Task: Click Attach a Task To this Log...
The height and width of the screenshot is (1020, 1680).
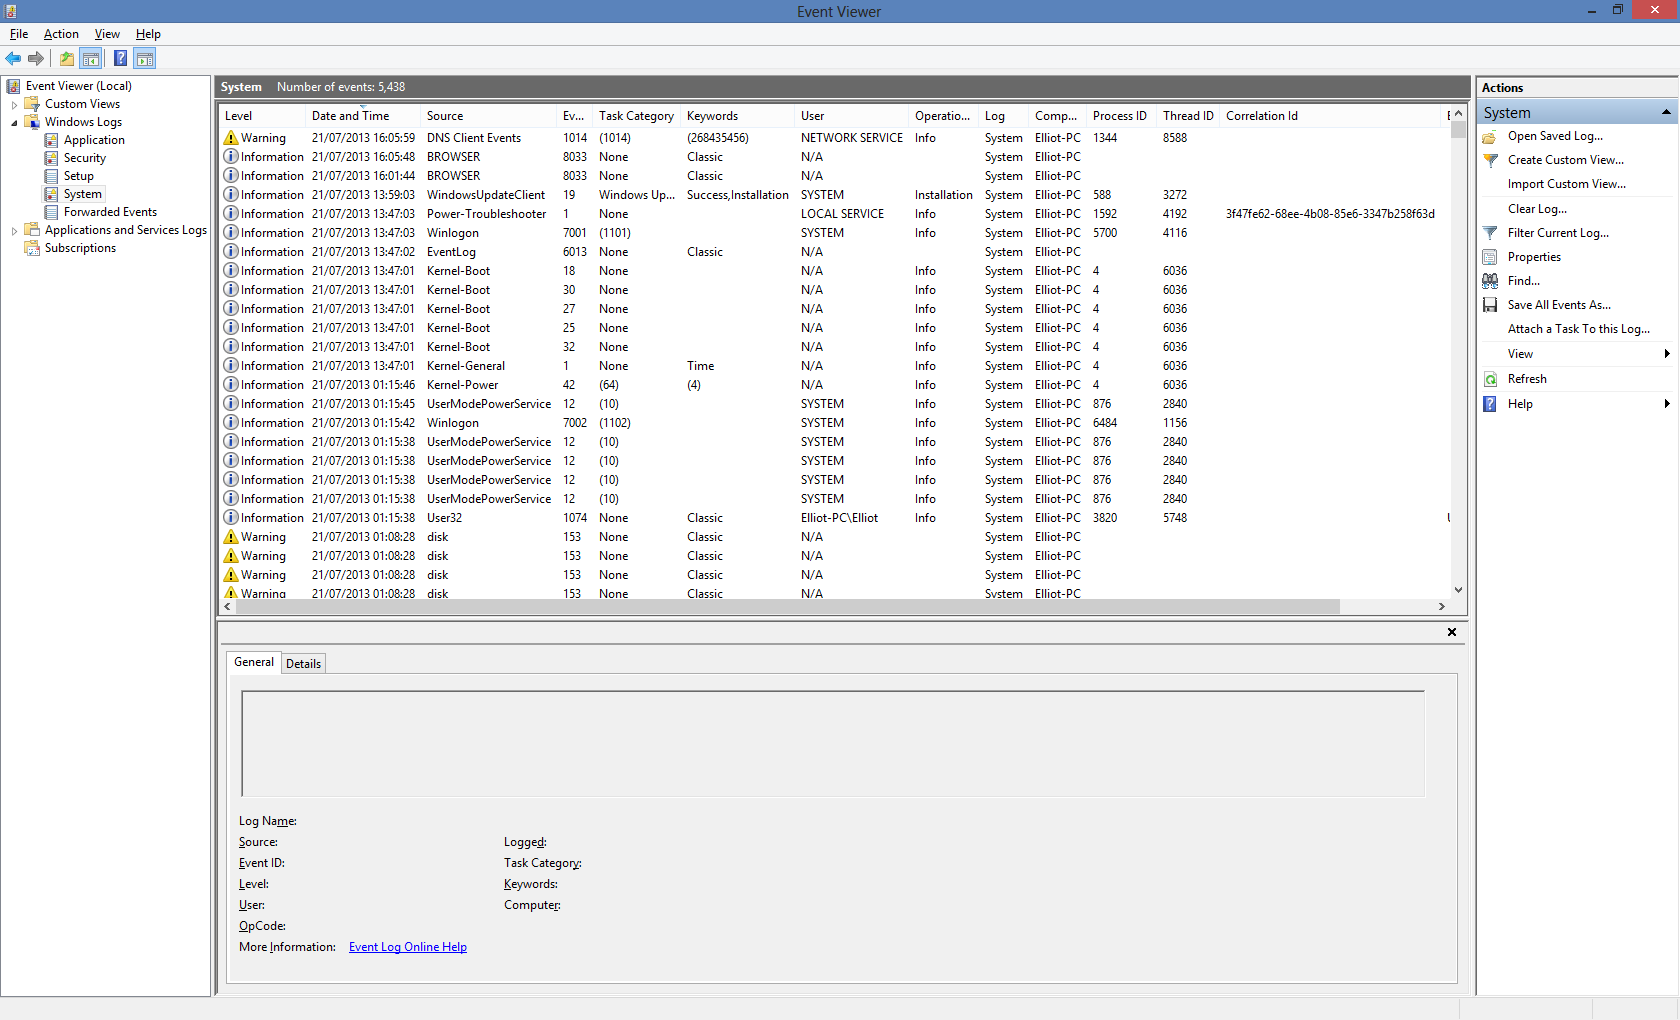Action: click(1579, 329)
